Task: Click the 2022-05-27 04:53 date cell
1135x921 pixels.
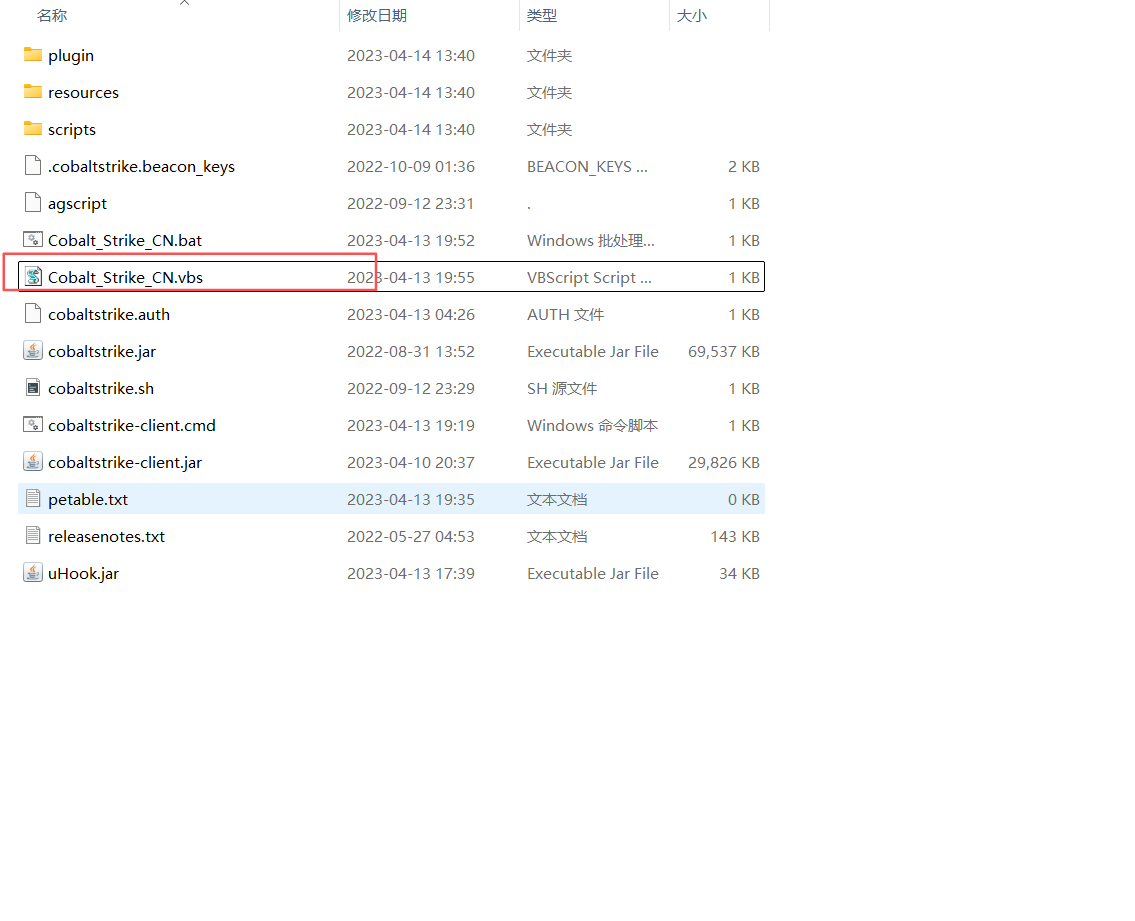Action: click(410, 536)
